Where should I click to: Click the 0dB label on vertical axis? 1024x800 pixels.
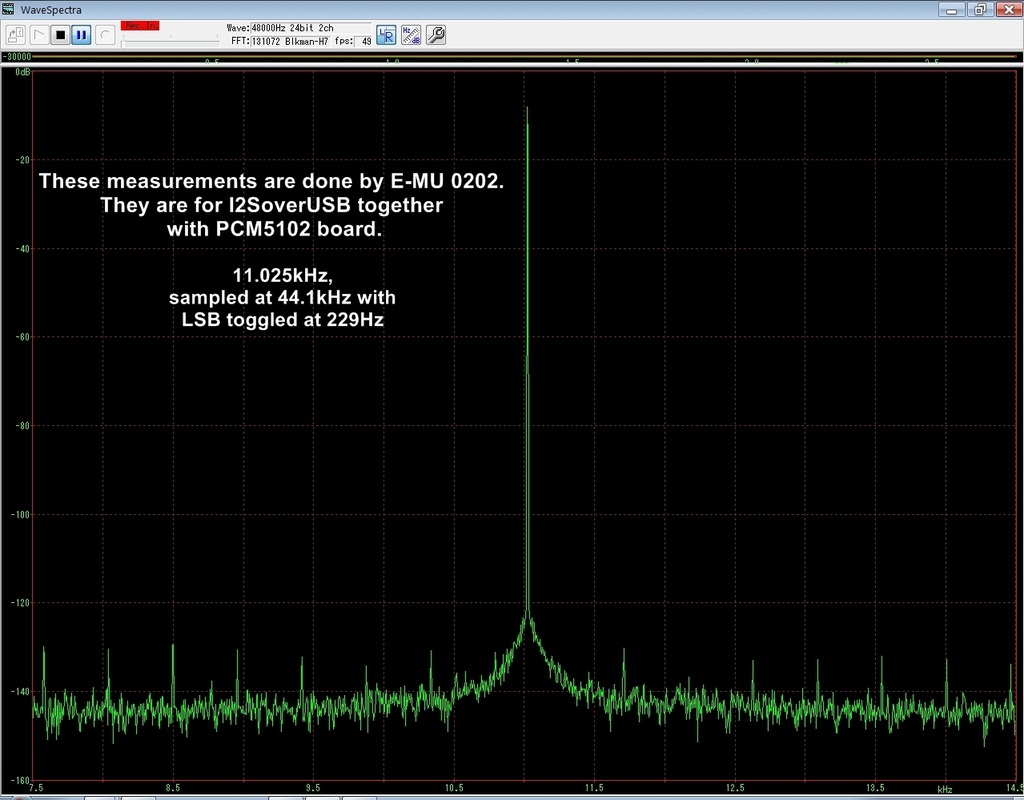pos(22,73)
